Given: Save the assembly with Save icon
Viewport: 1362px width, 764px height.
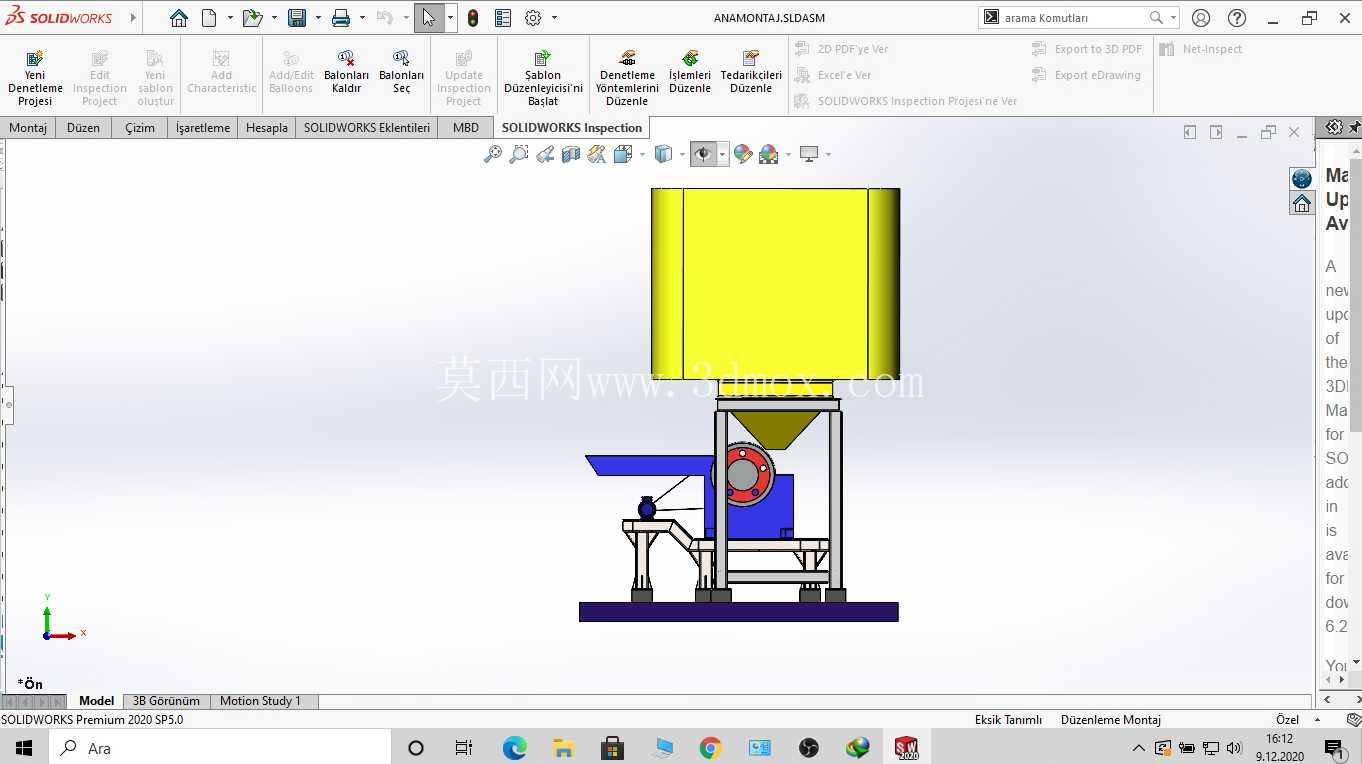Looking at the screenshot, I should click(297, 18).
